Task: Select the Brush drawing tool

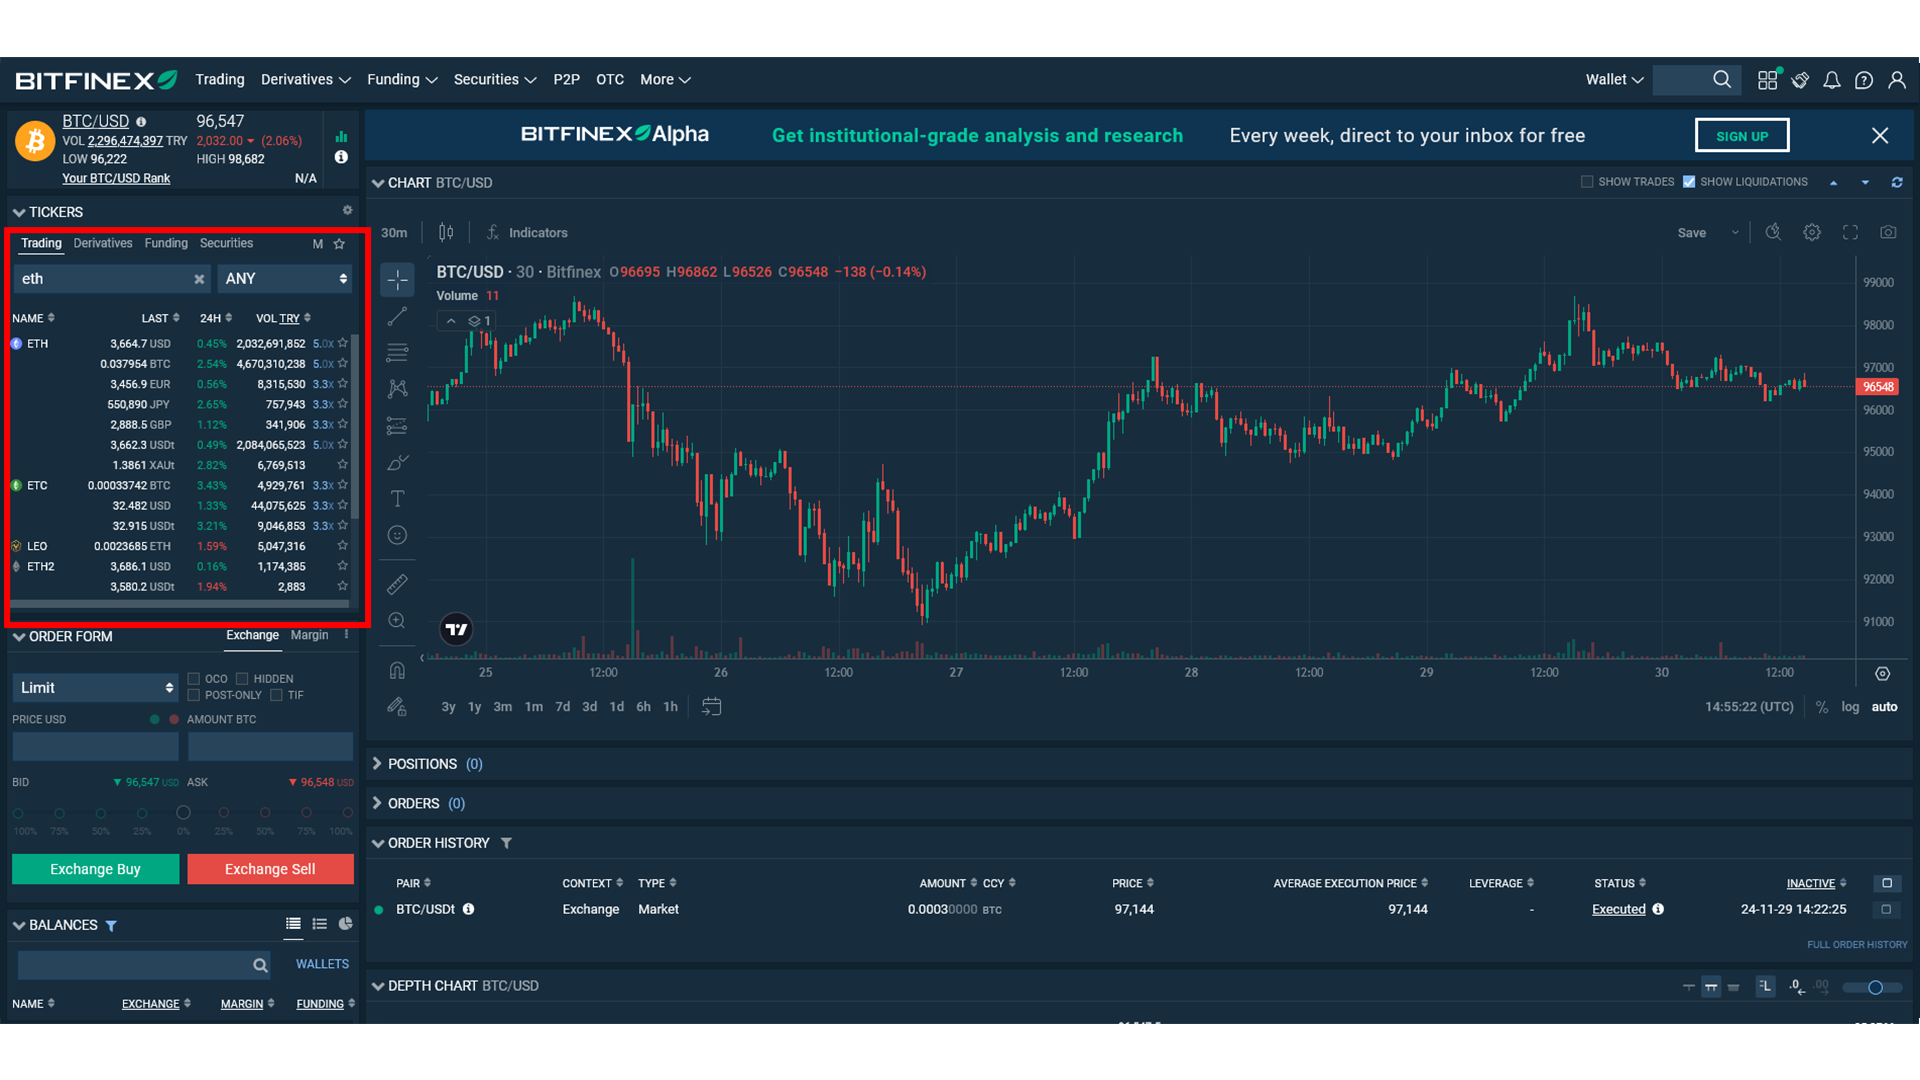Action: tap(397, 463)
